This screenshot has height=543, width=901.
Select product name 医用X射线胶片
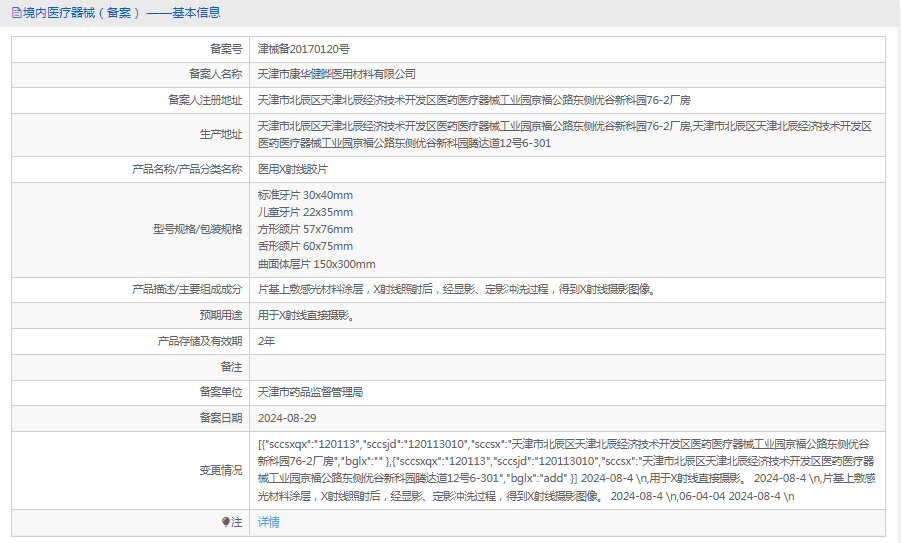tap(293, 169)
